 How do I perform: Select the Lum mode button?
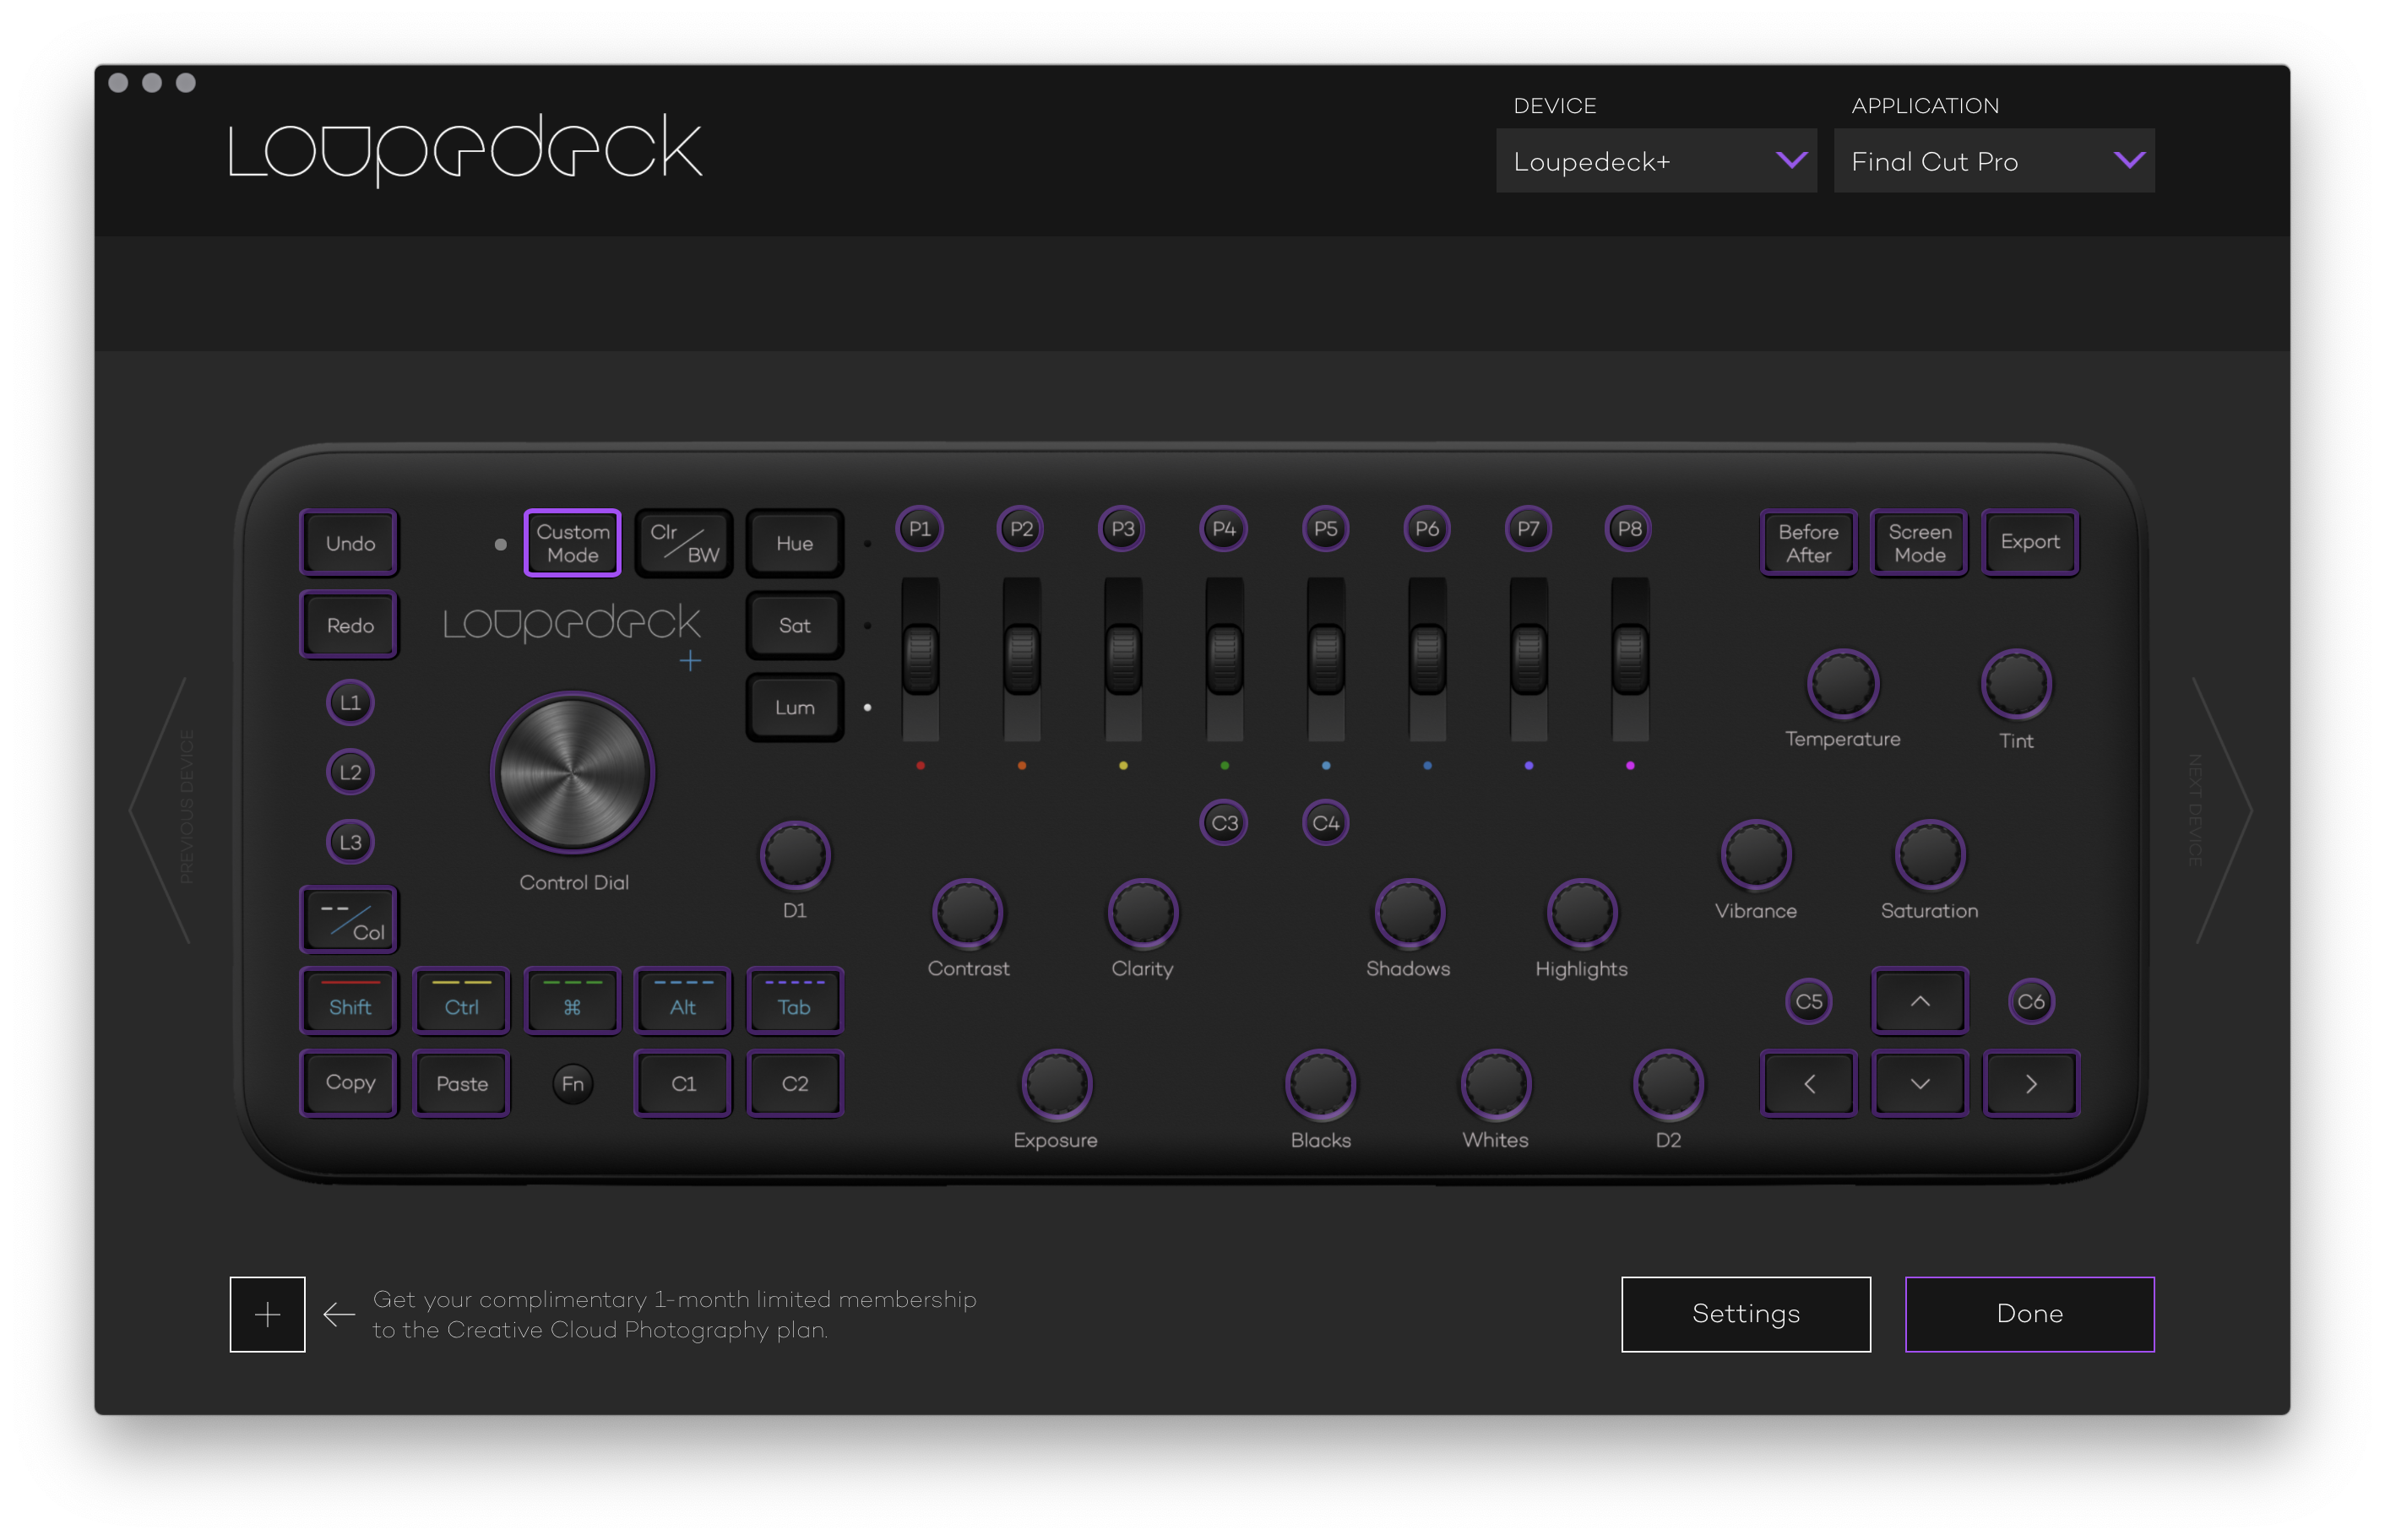[x=795, y=707]
